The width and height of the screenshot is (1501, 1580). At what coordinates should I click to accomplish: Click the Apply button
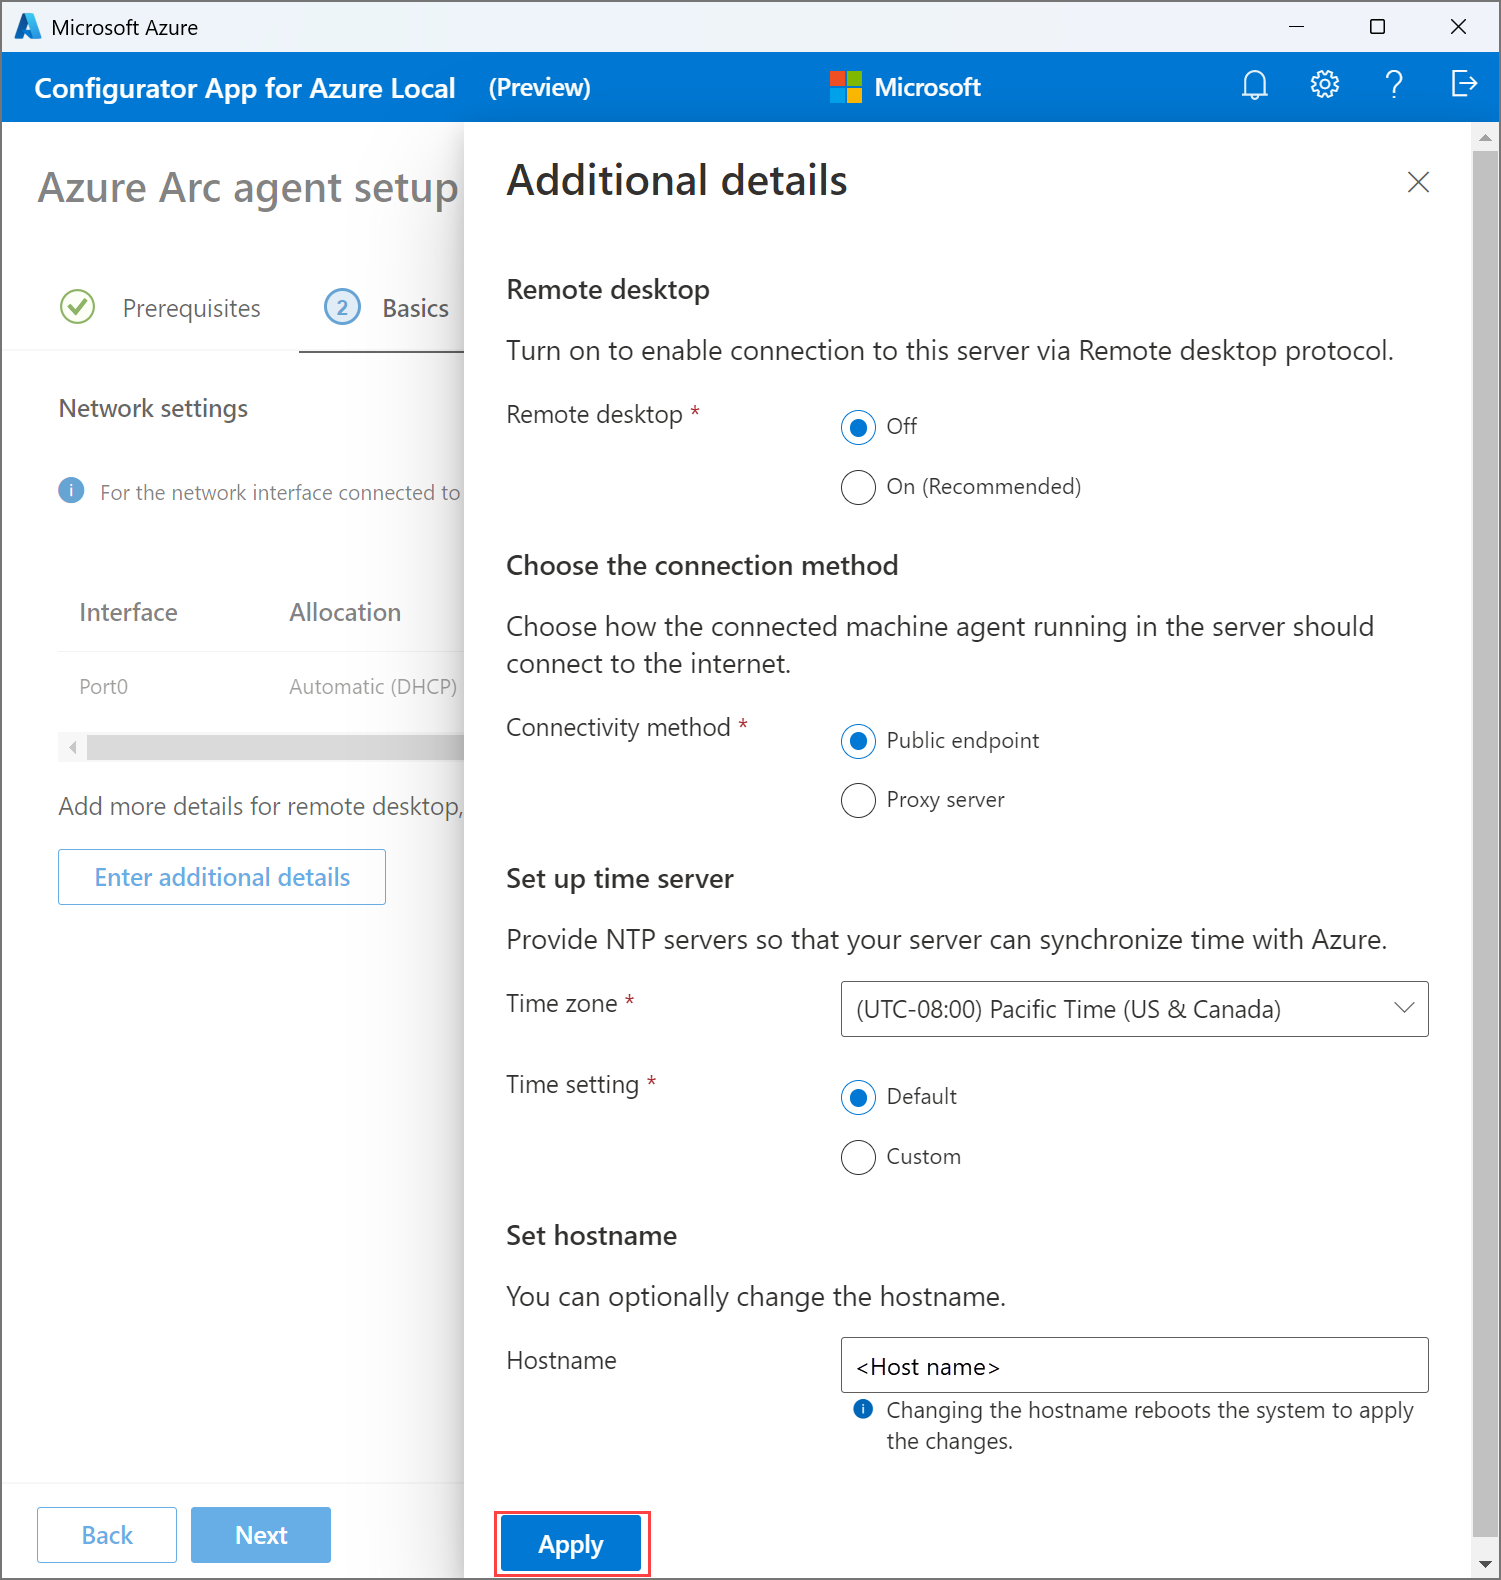571,1544
